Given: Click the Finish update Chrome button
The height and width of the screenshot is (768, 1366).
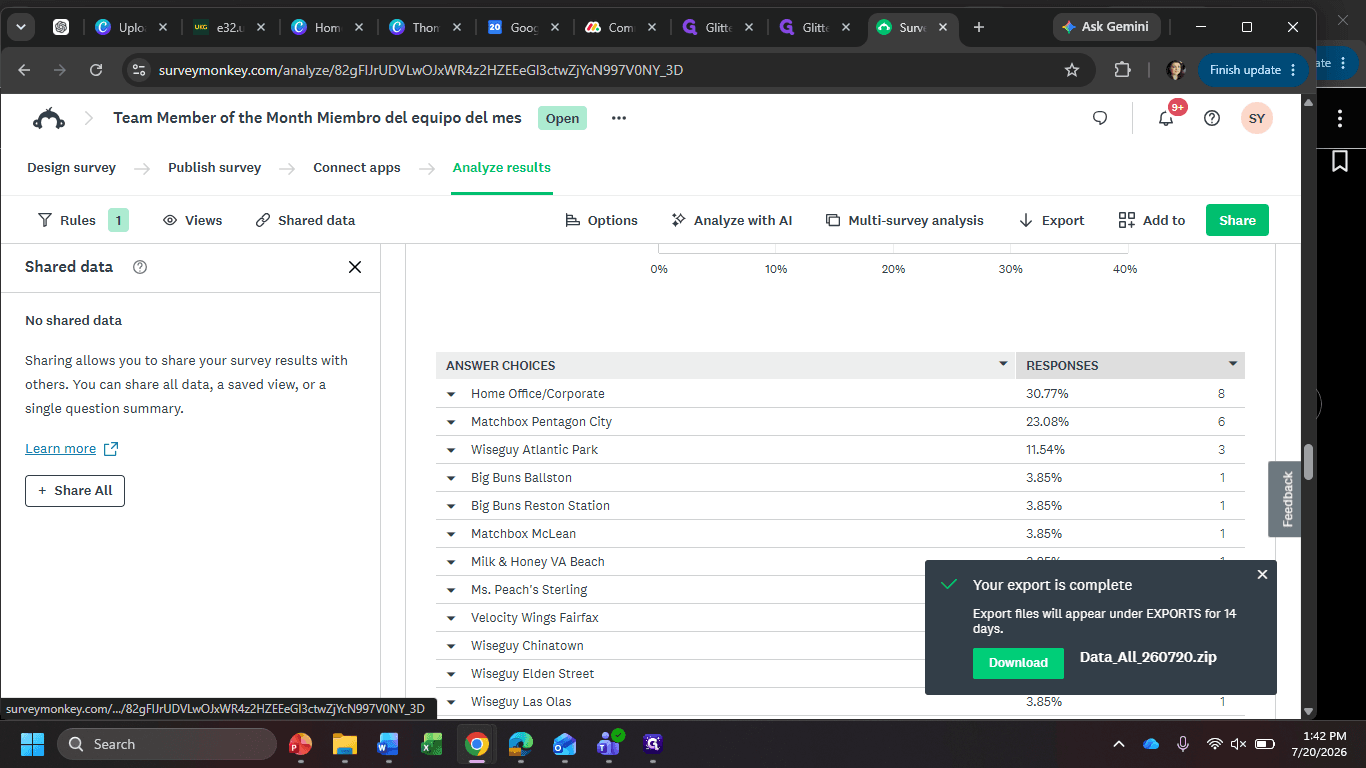Looking at the screenshot, I should pyautogui.click(x=1253, y=70).
